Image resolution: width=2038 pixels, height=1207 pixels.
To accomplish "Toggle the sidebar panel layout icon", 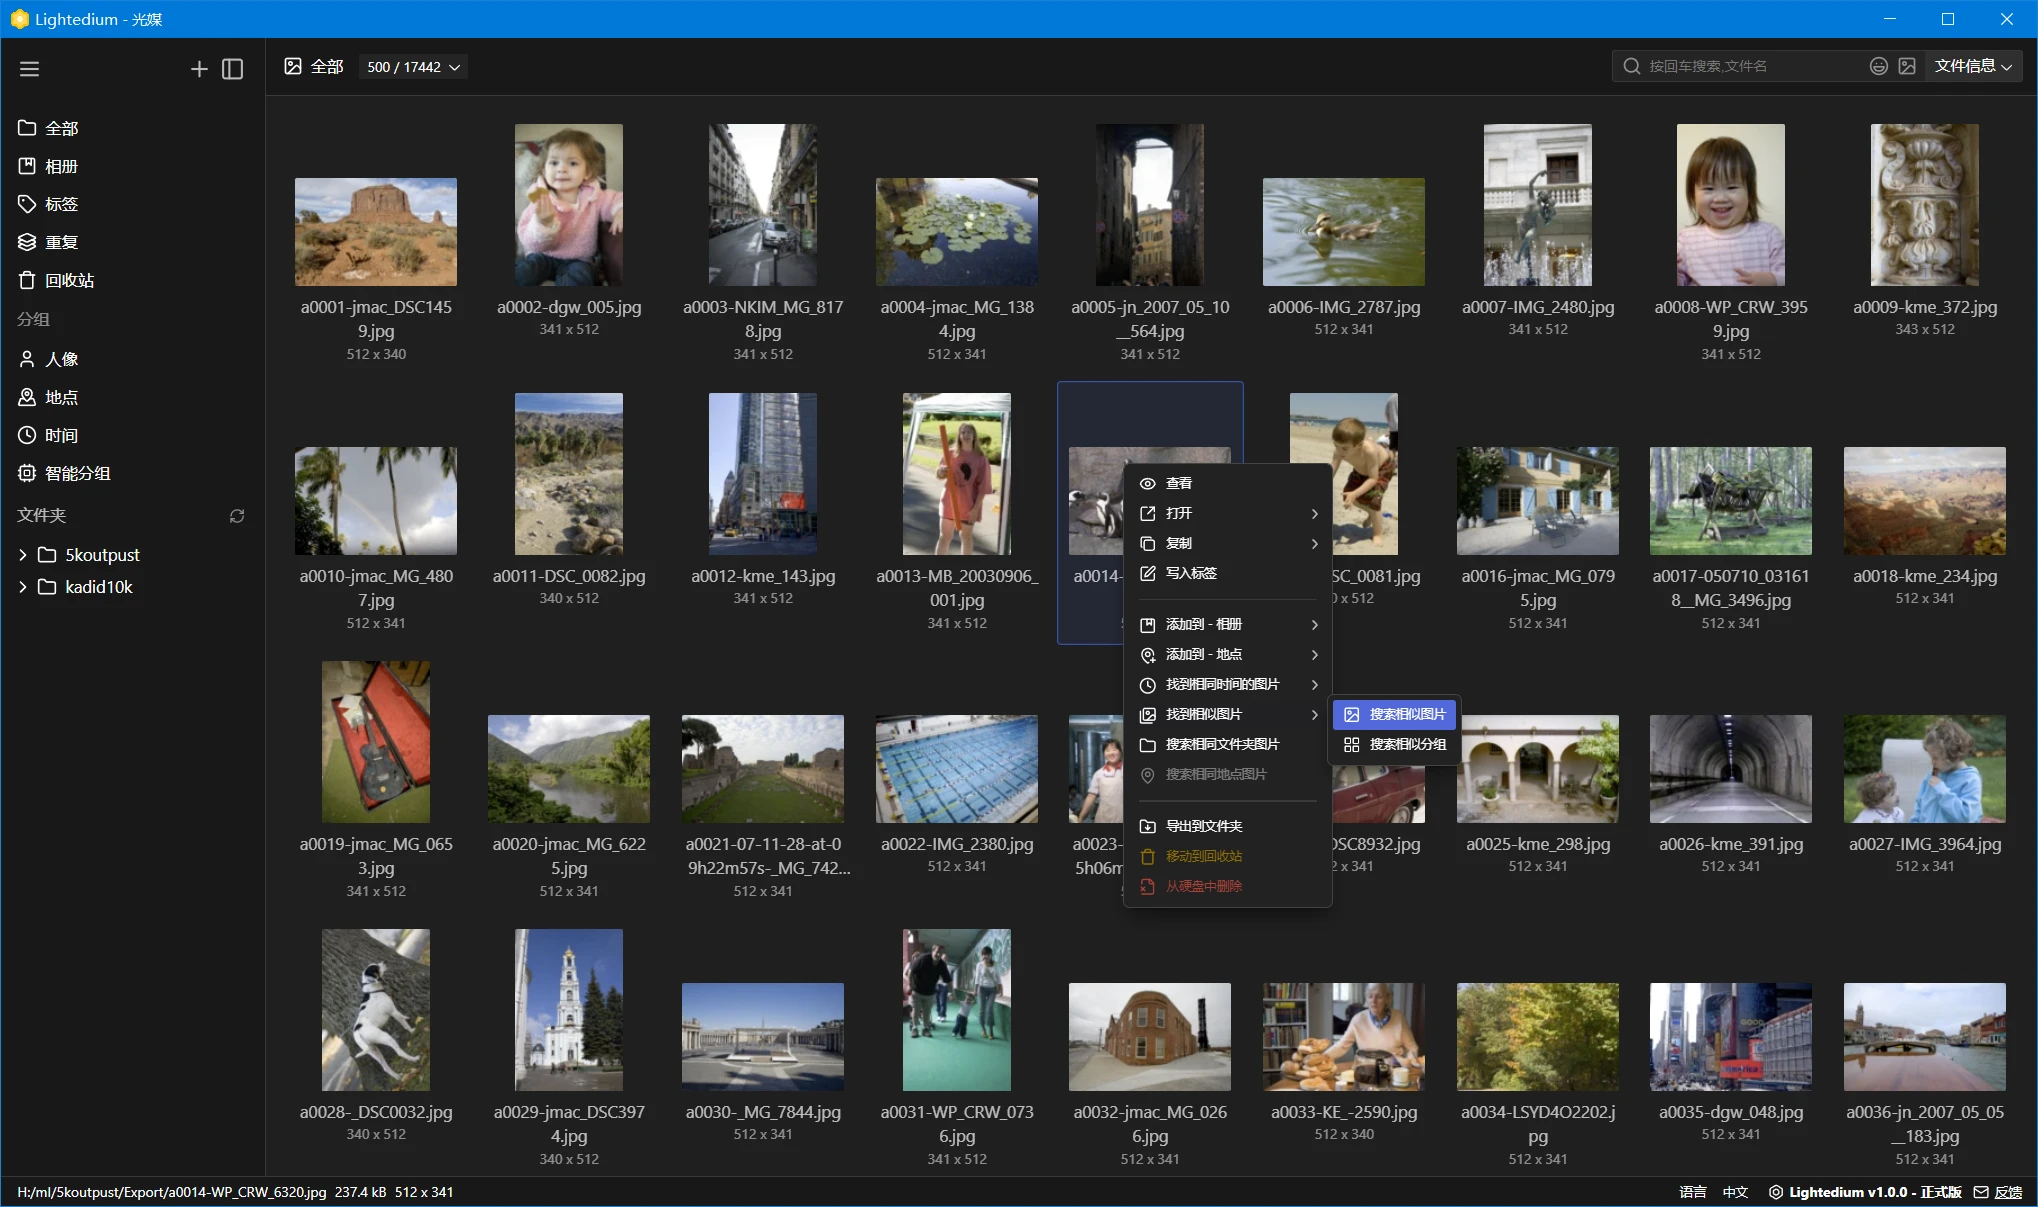I will tap(232, 69).
